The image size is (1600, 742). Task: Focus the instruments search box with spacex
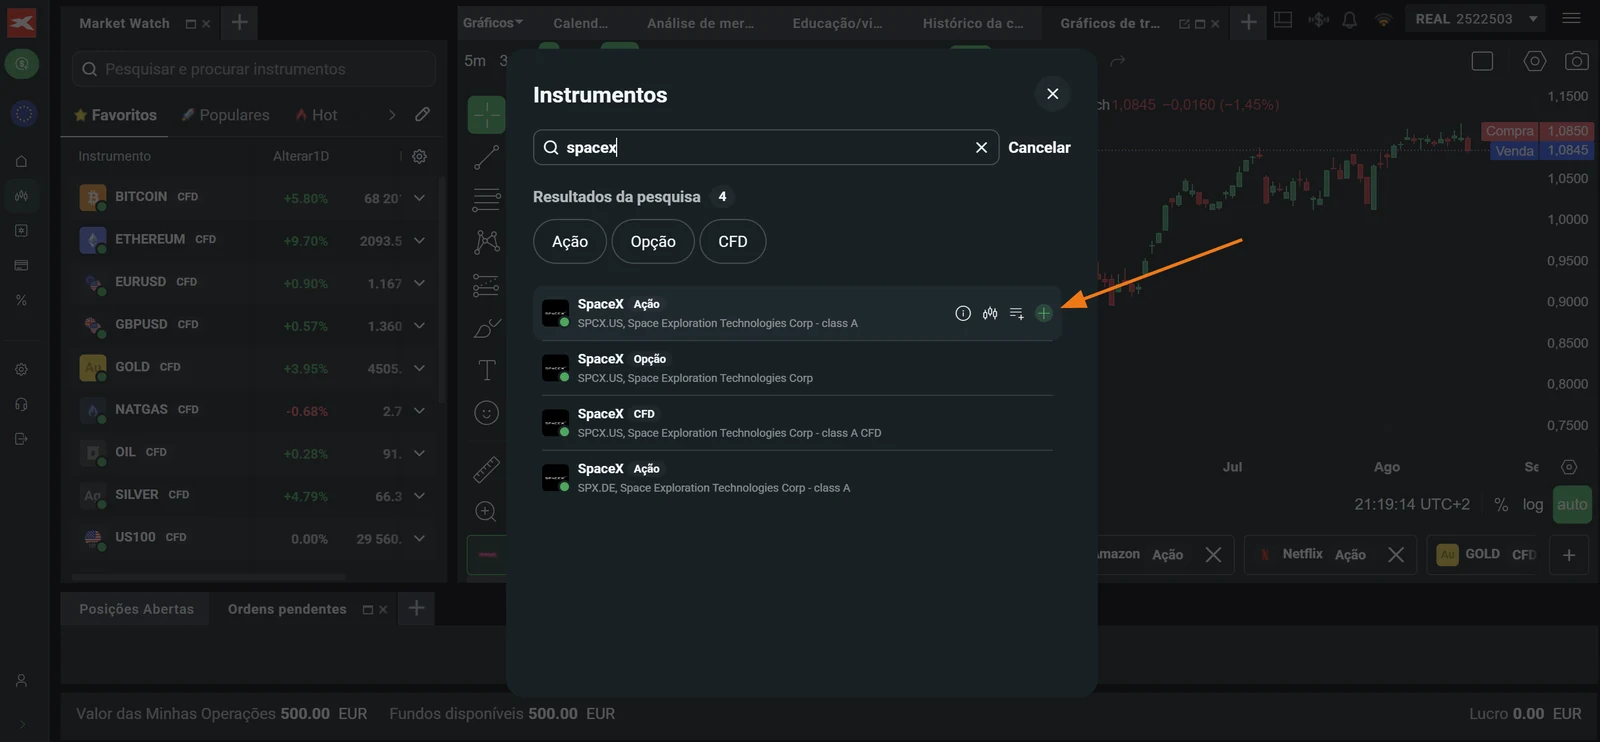click(766, 147)
